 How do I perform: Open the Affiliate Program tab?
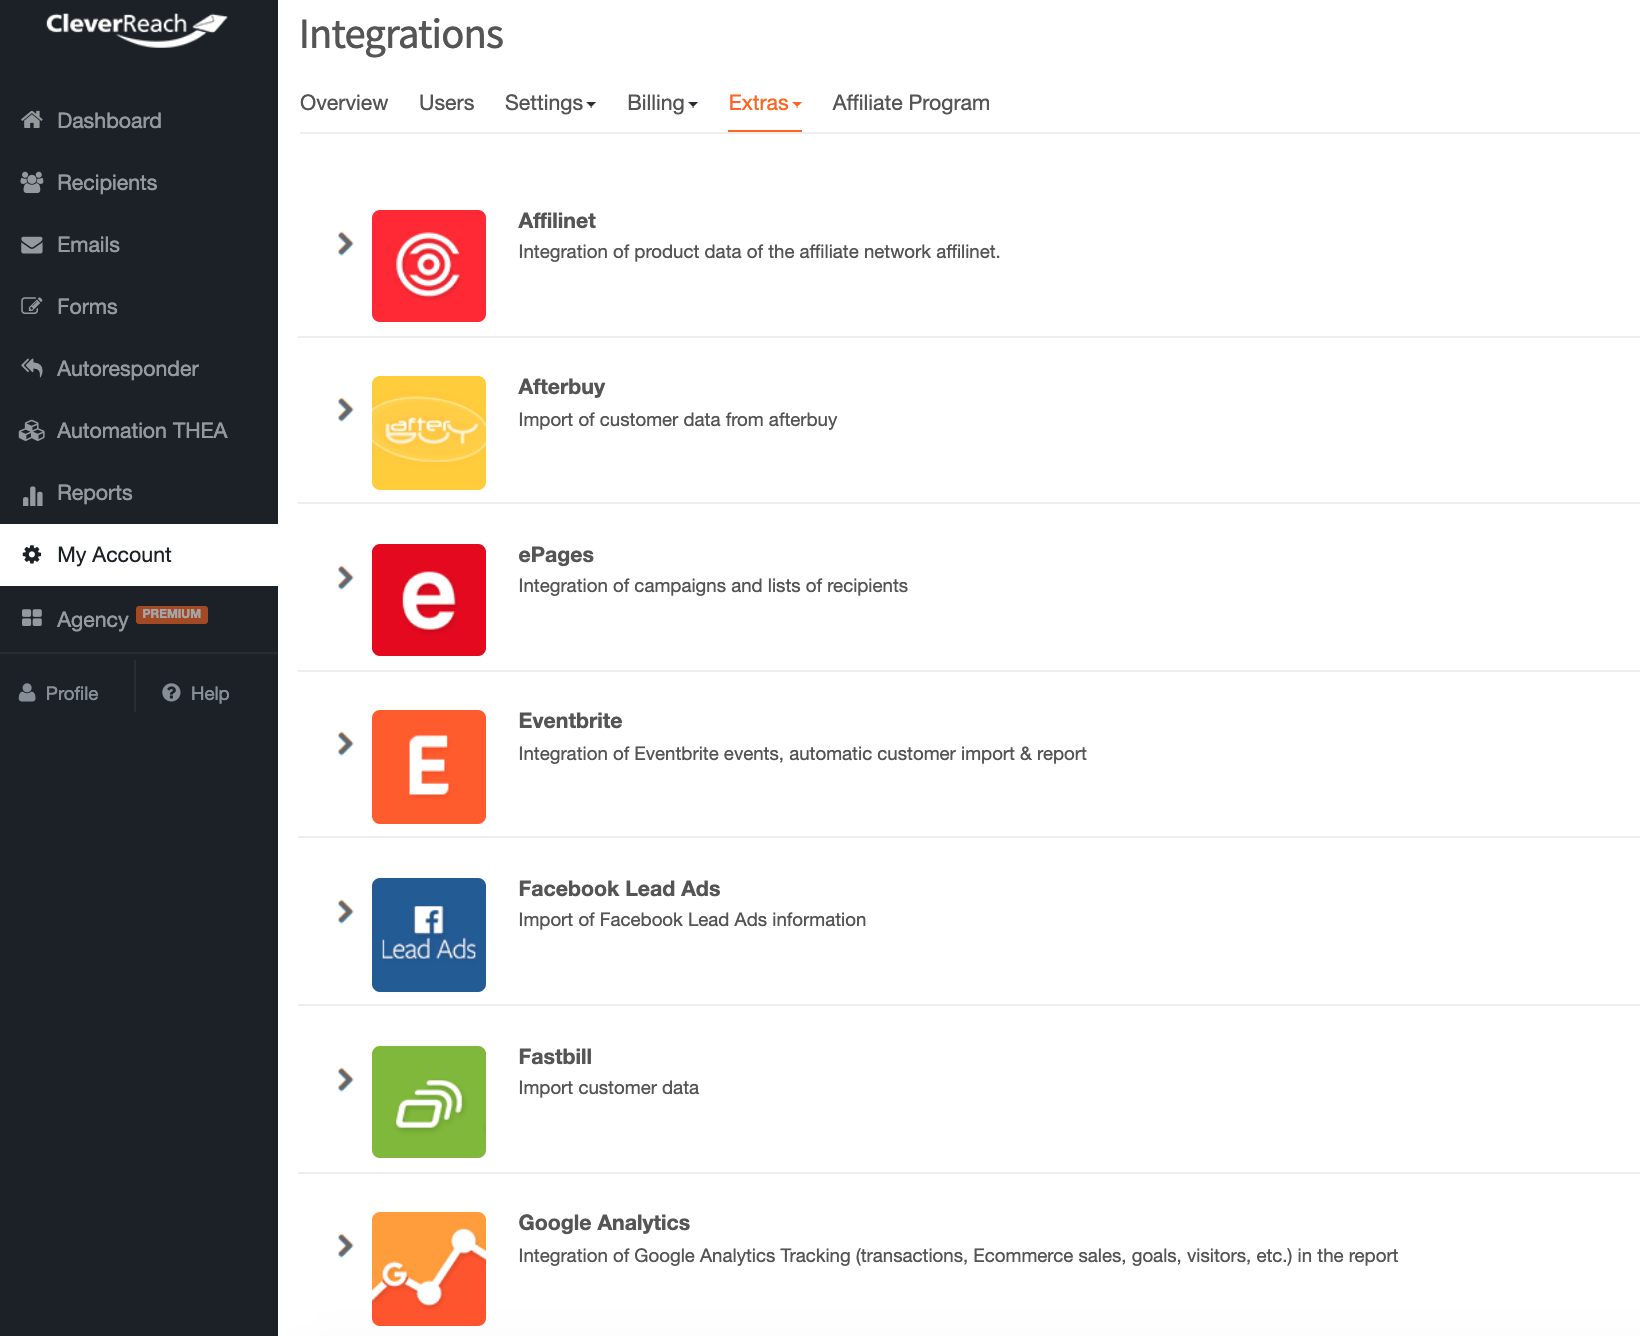point(911,103)
